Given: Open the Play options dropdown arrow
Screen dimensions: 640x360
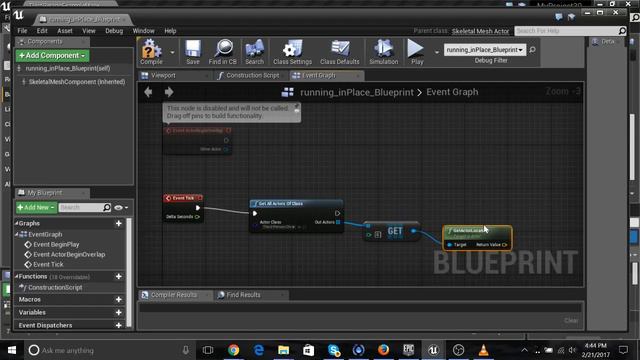Looking at the screenshot, I should 436,52.
